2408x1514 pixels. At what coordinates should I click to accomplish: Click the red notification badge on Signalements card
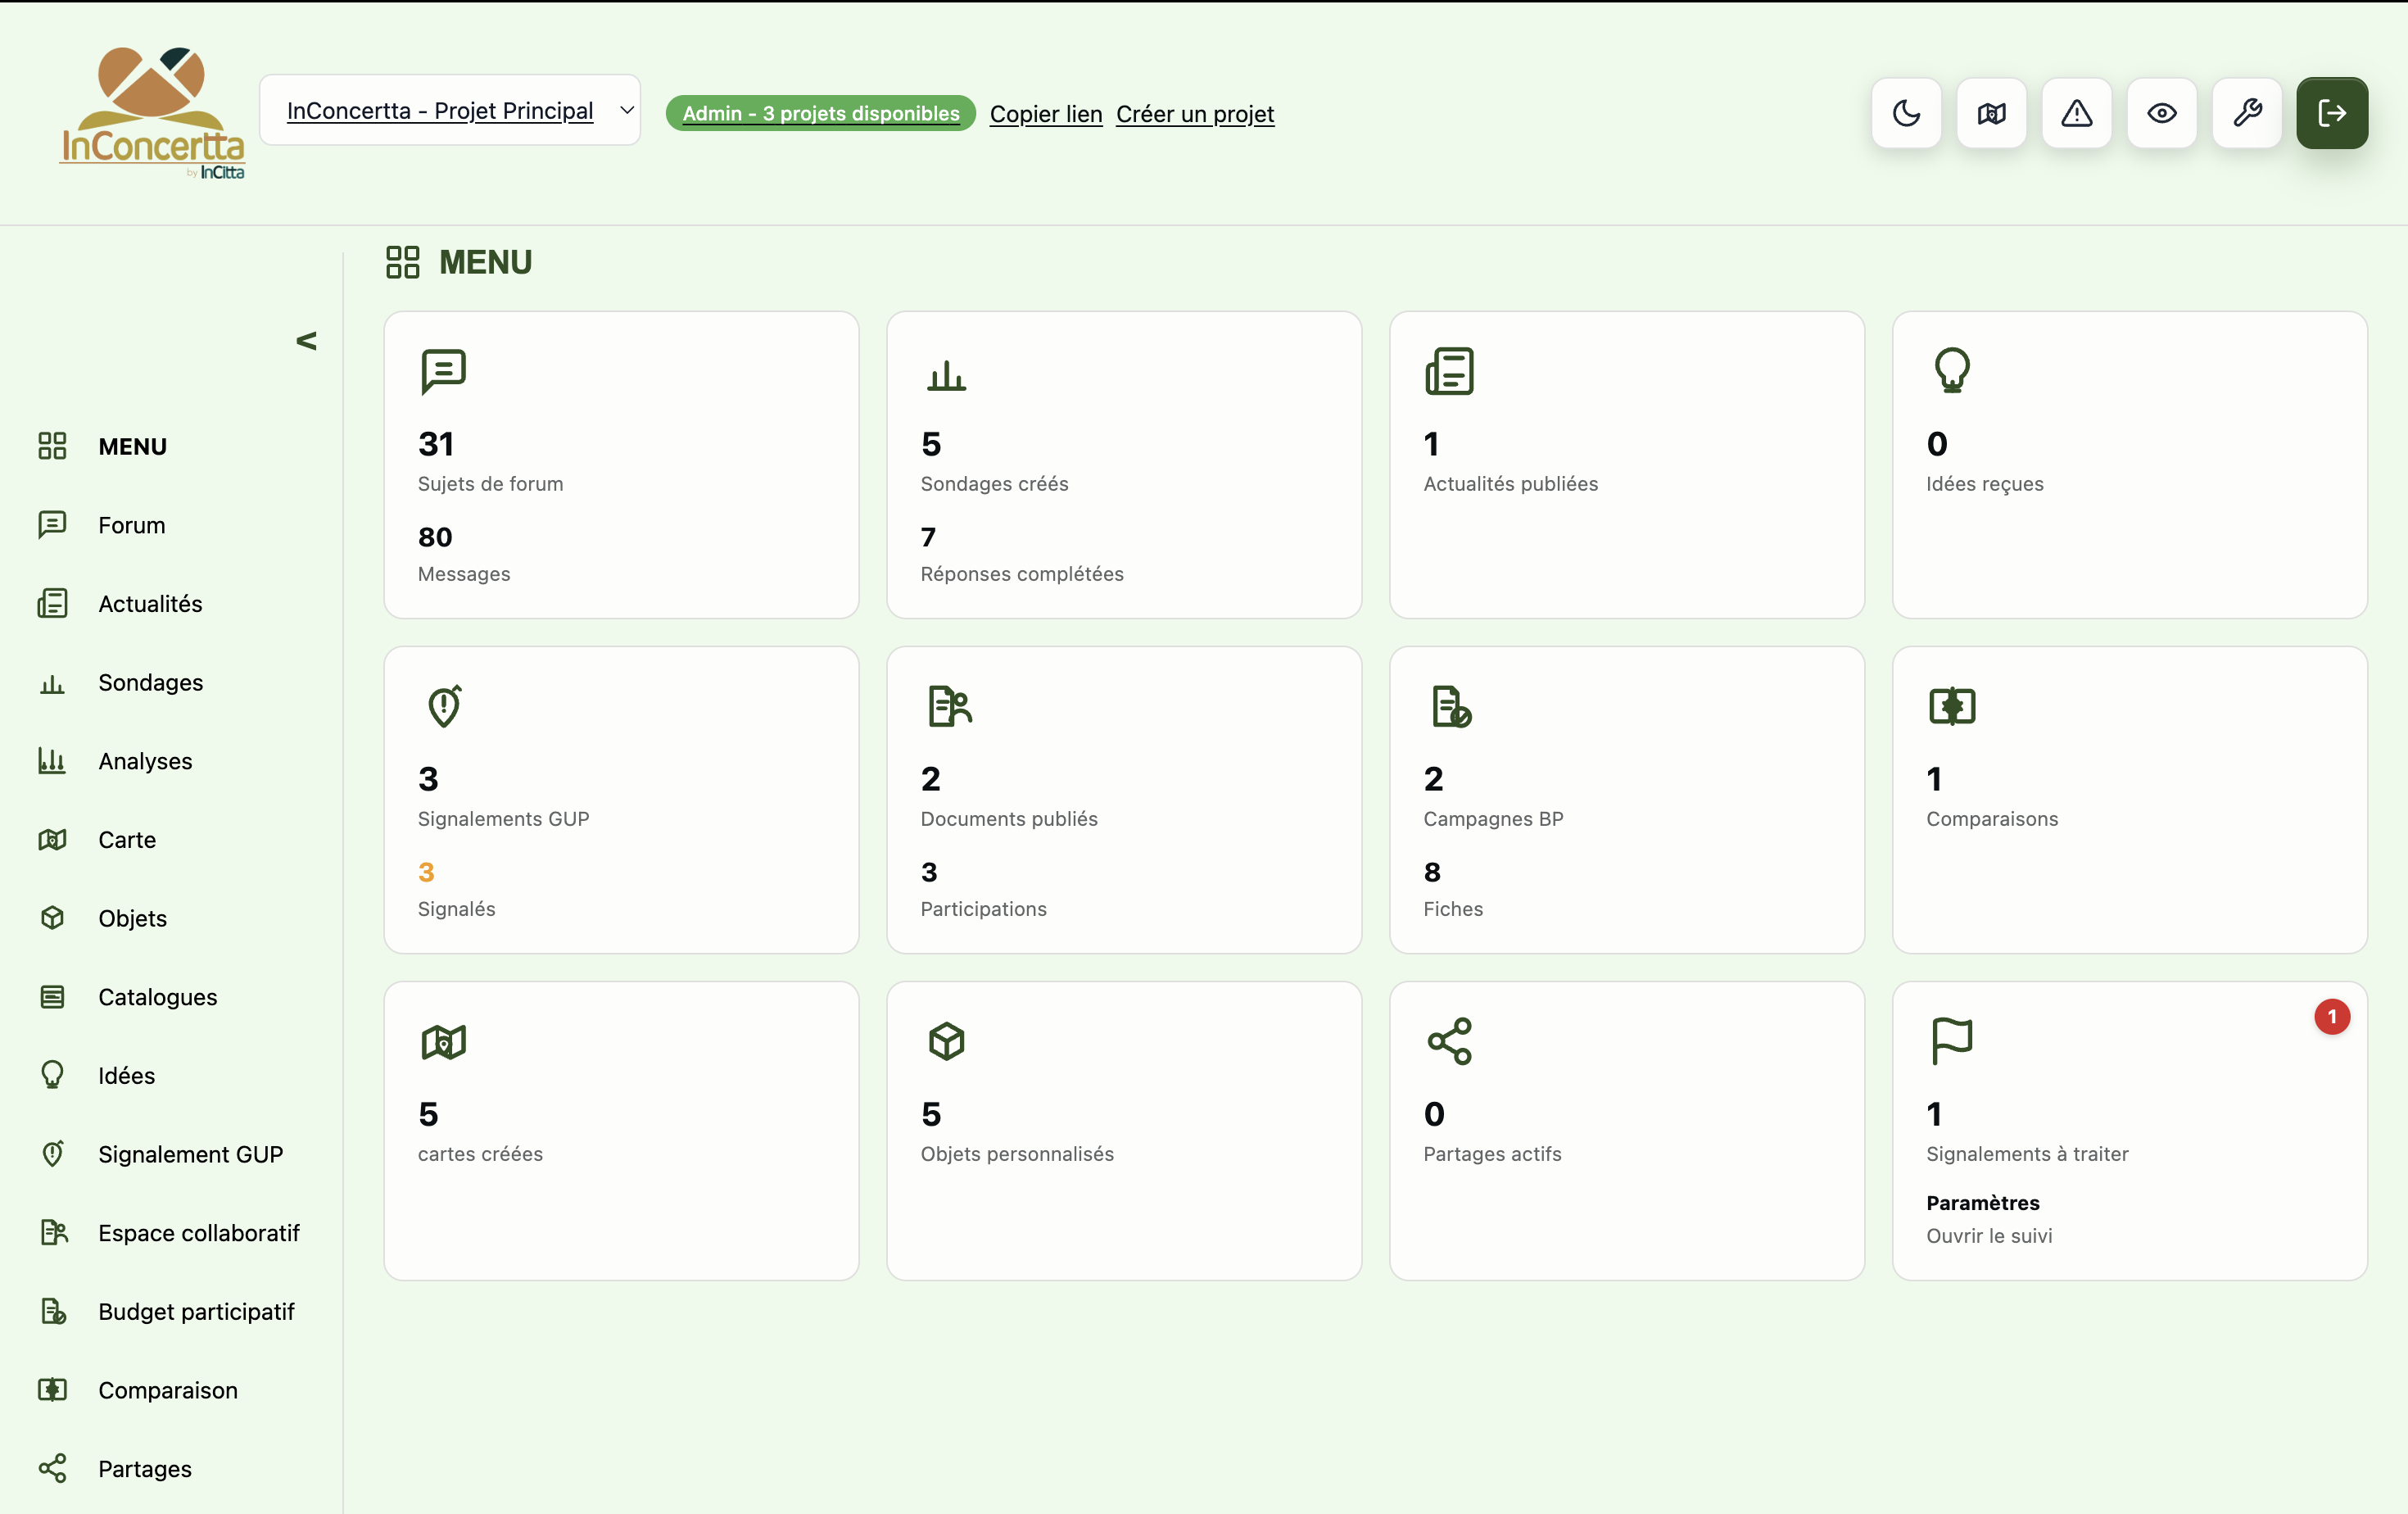tap(2332, 1017)
